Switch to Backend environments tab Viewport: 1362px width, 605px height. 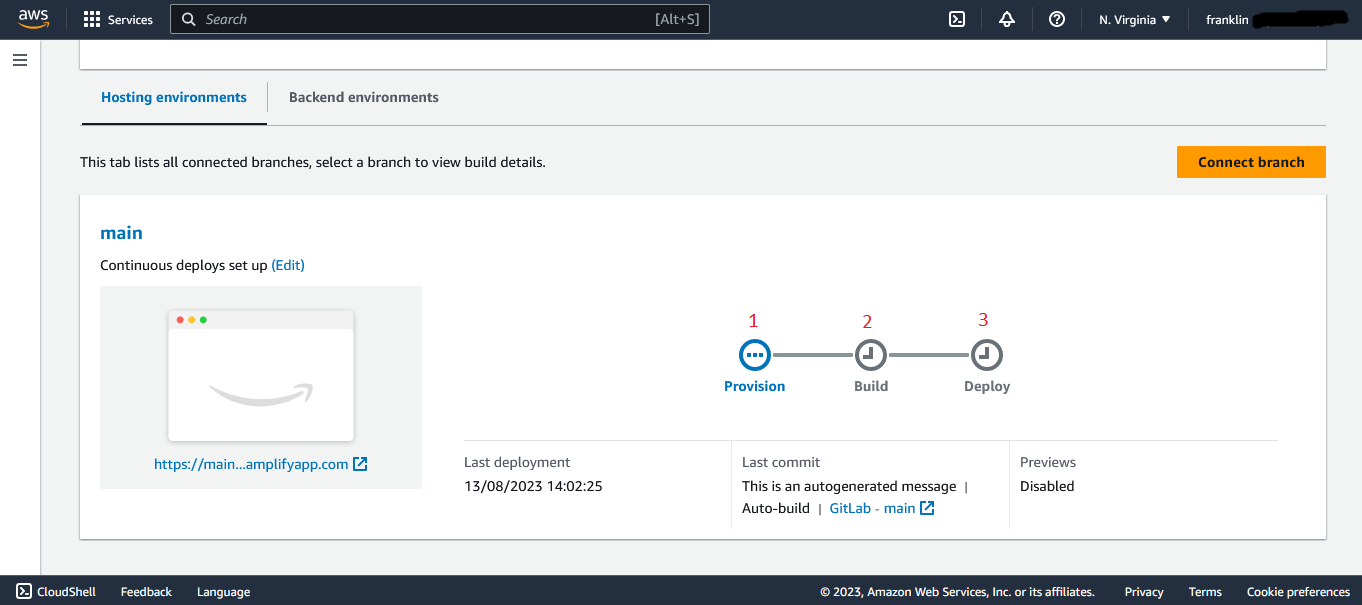point(364,97)
